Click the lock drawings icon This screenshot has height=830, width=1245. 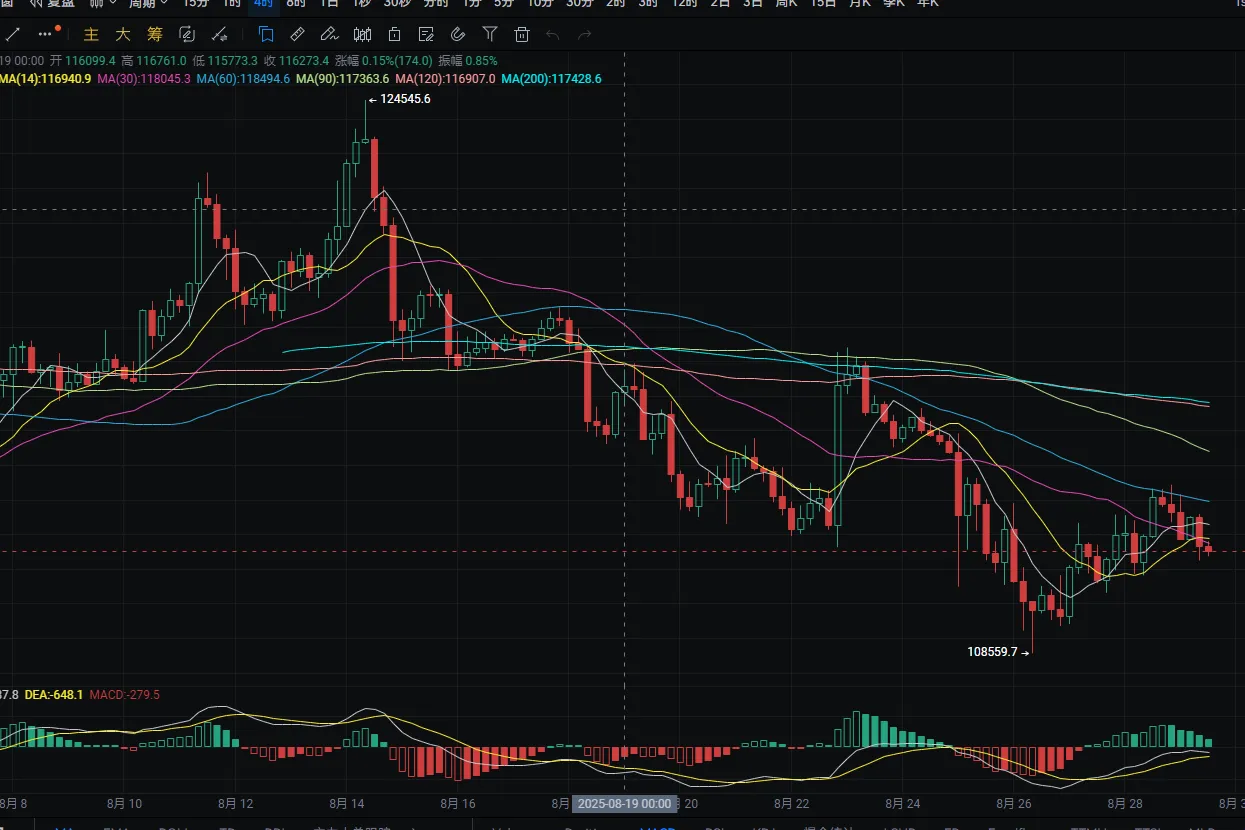394,34
